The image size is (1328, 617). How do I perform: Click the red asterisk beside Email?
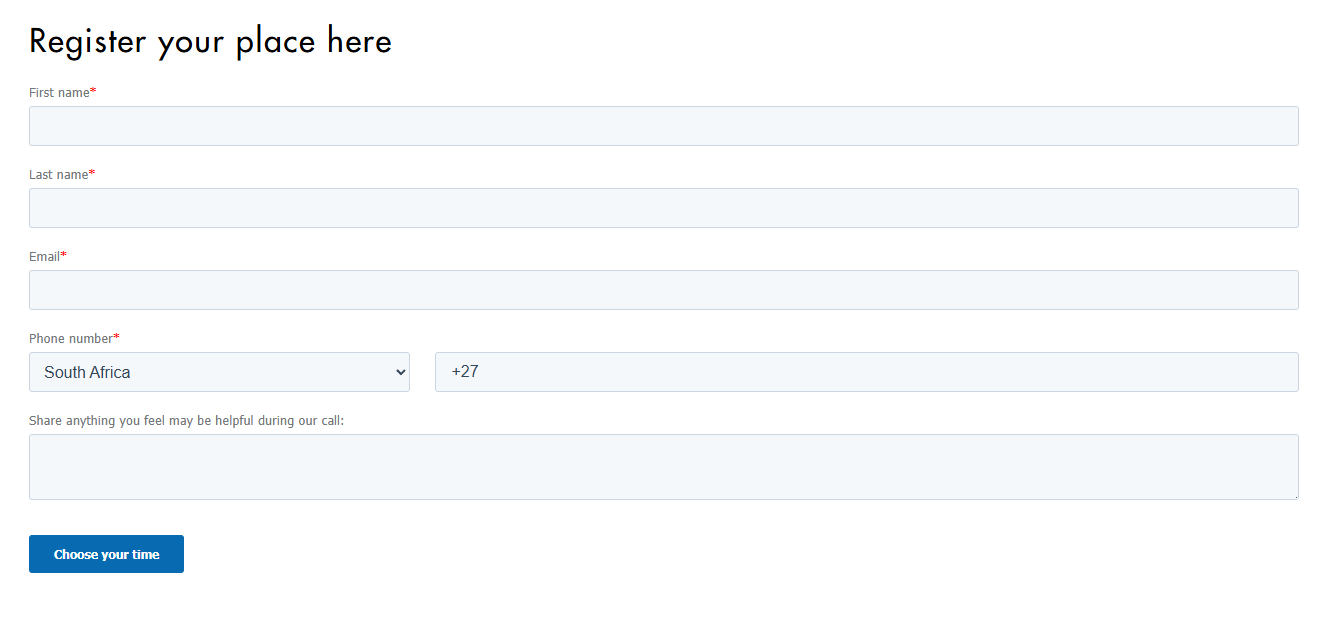pyautogui.click(x=64, y=255)
